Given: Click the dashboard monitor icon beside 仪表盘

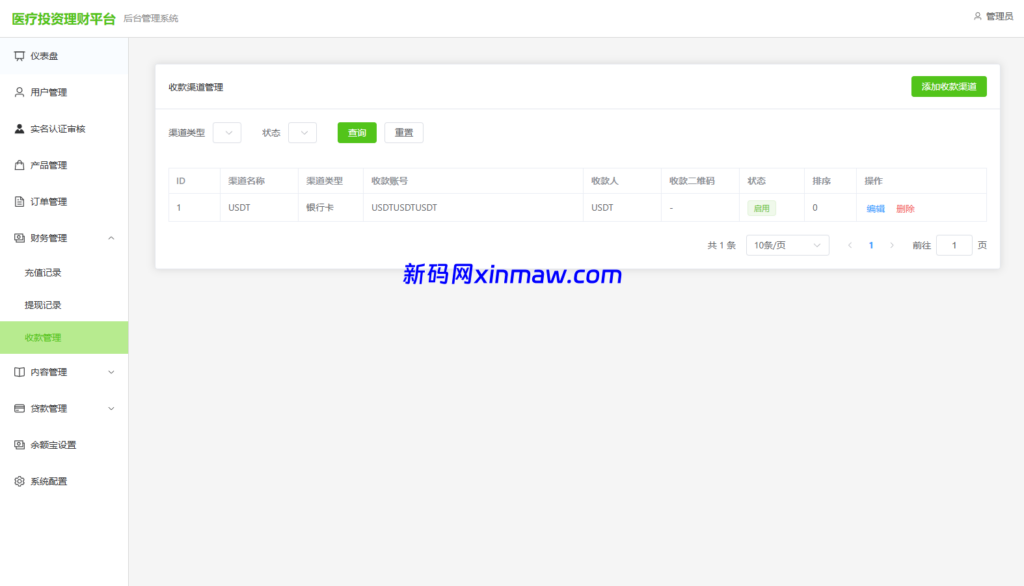Looking at the screenshot, I should [x=20, y=56].
